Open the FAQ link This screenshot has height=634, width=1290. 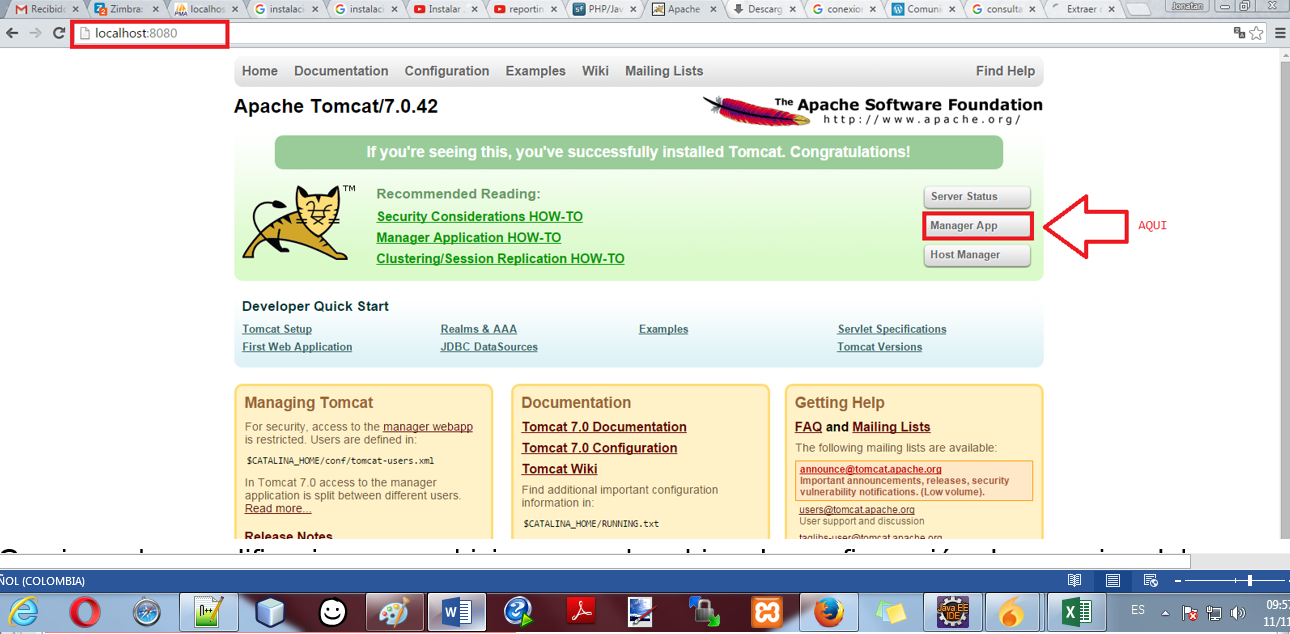(x=809, y=427)
